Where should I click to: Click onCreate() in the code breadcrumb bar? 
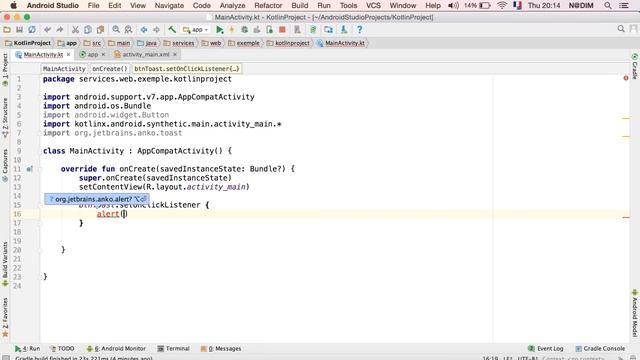(109, 69)
